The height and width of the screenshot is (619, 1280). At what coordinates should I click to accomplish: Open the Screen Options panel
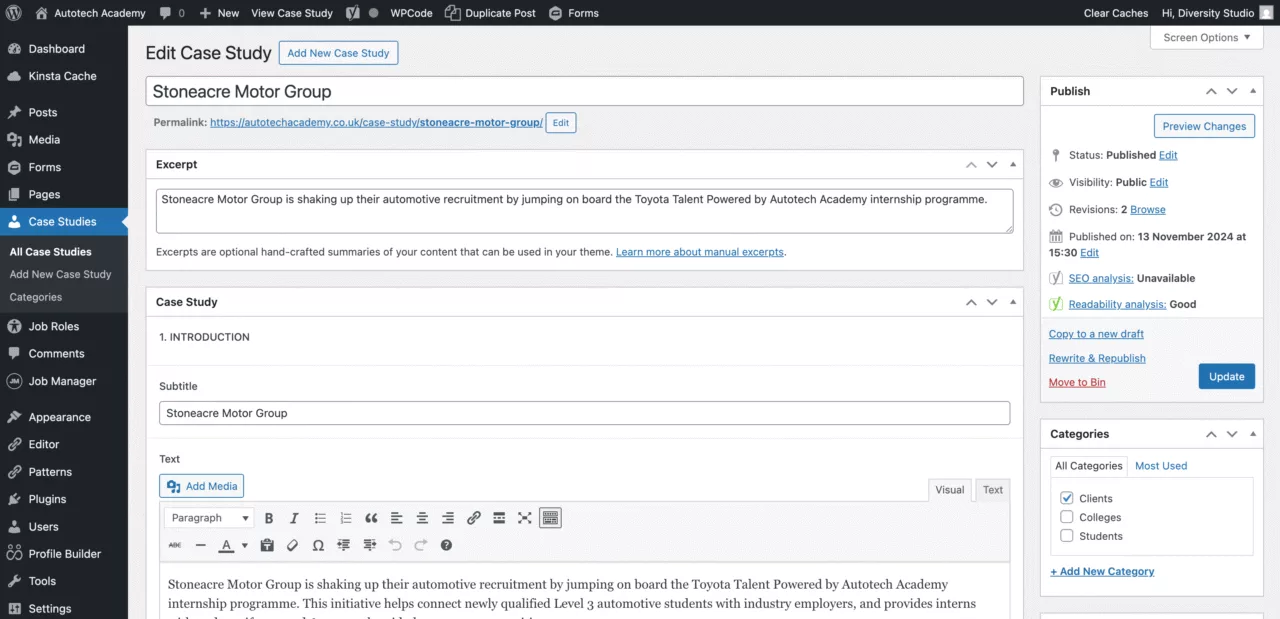[x=1208, y=38]
